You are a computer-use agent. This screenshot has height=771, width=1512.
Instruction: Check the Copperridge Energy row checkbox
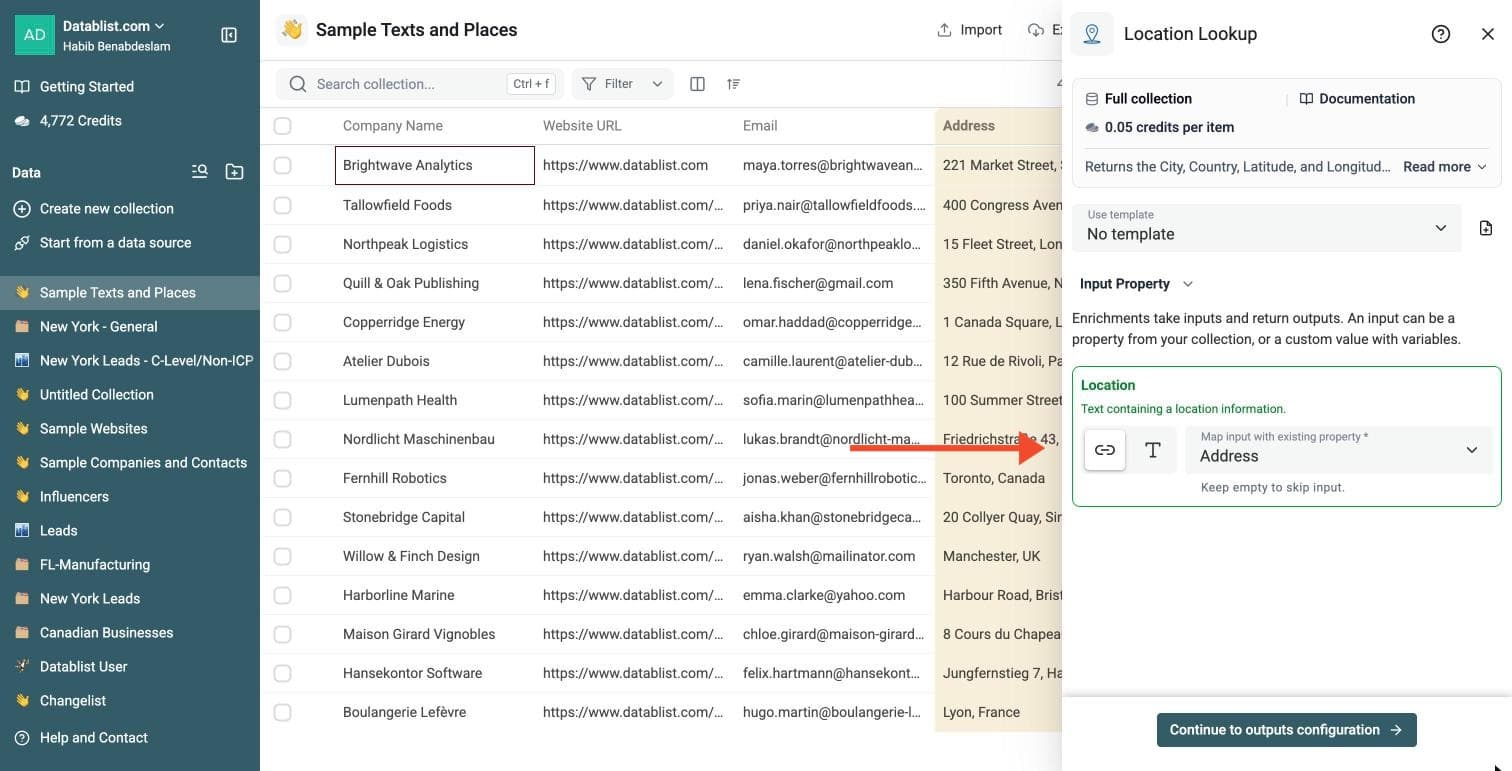pos(283,322)
